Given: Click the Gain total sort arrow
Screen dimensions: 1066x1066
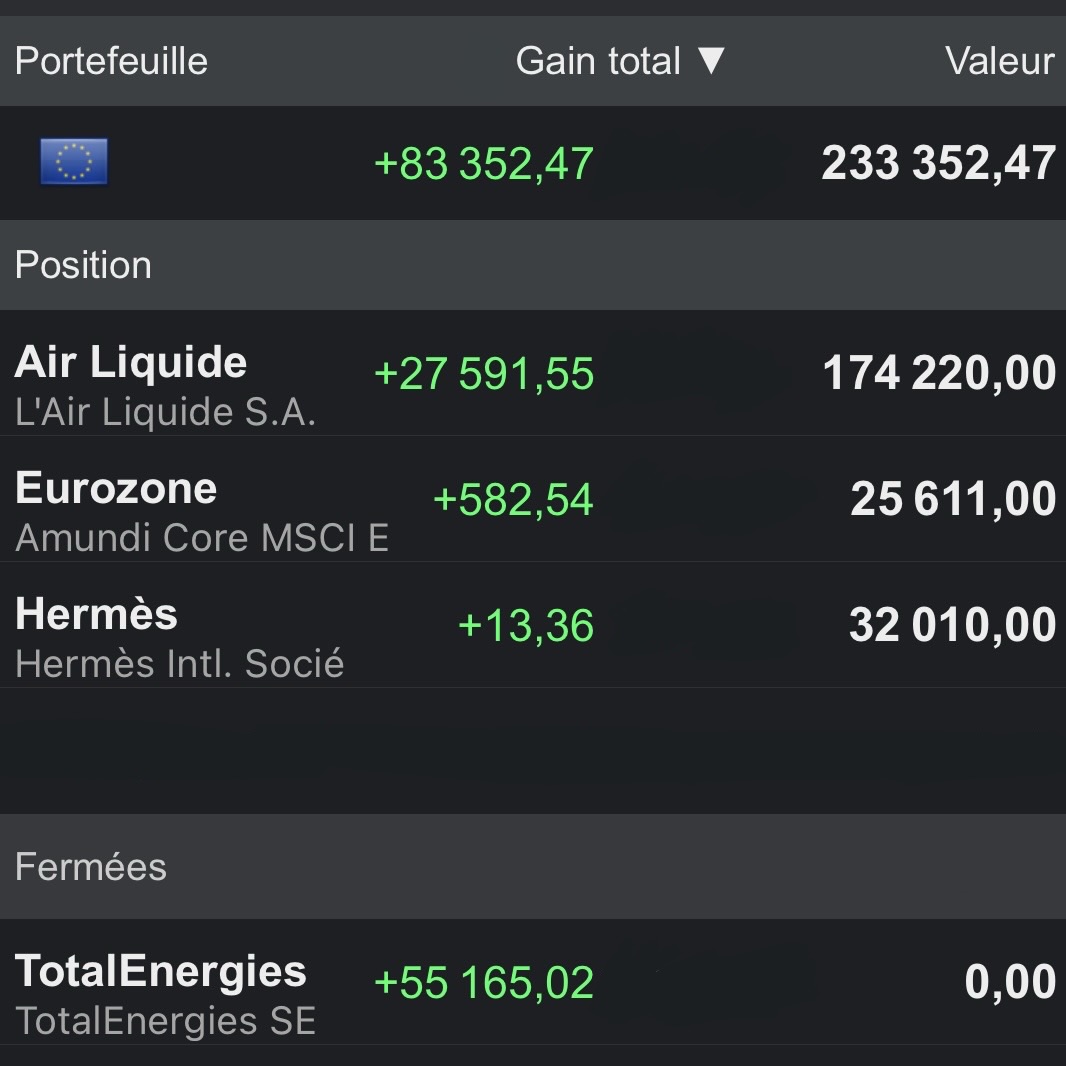Looking at the screenshot, I should 711,61.
